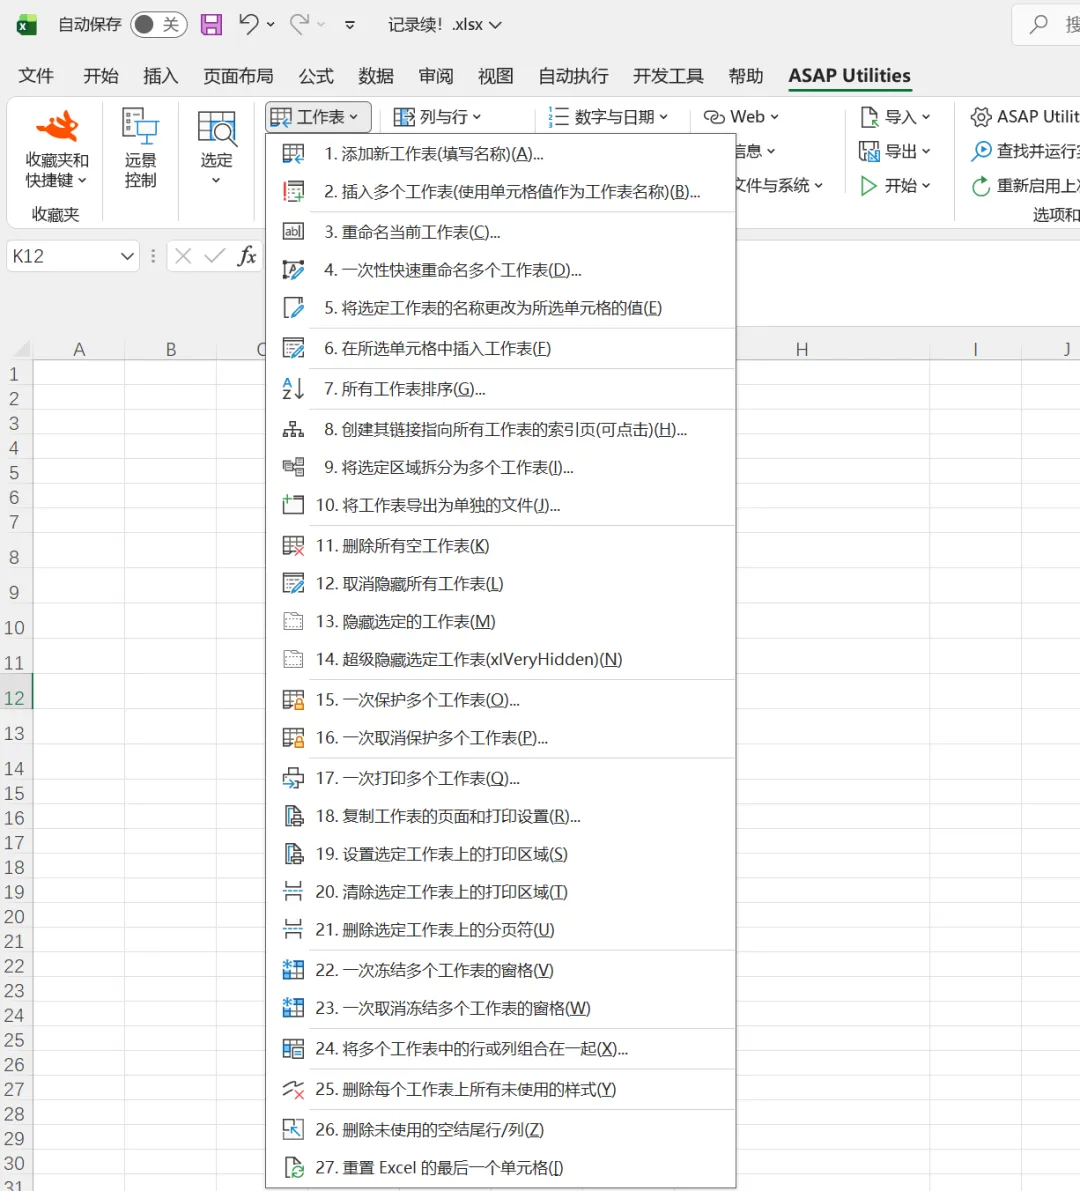Screen dimensions: 1080x1191
Task: Open ASAP Utilities options gear button
Action: click(1025, 117)
